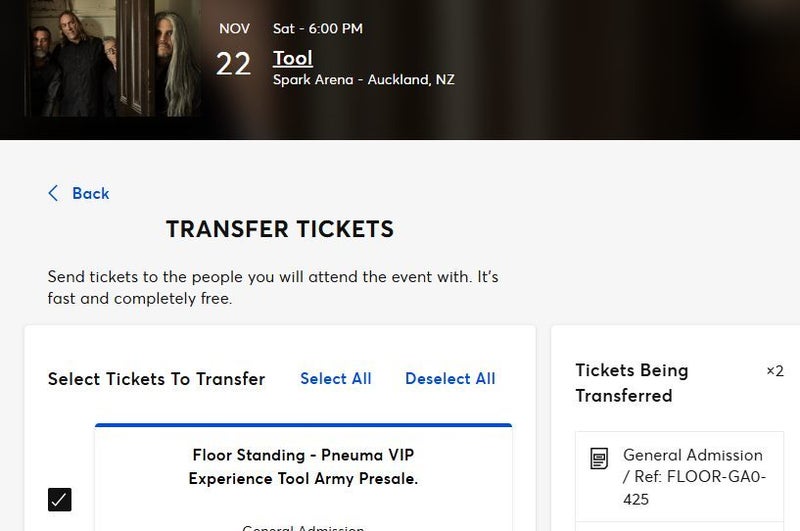
Task: Click Deselect All tickets
Action: coord(450,378)
